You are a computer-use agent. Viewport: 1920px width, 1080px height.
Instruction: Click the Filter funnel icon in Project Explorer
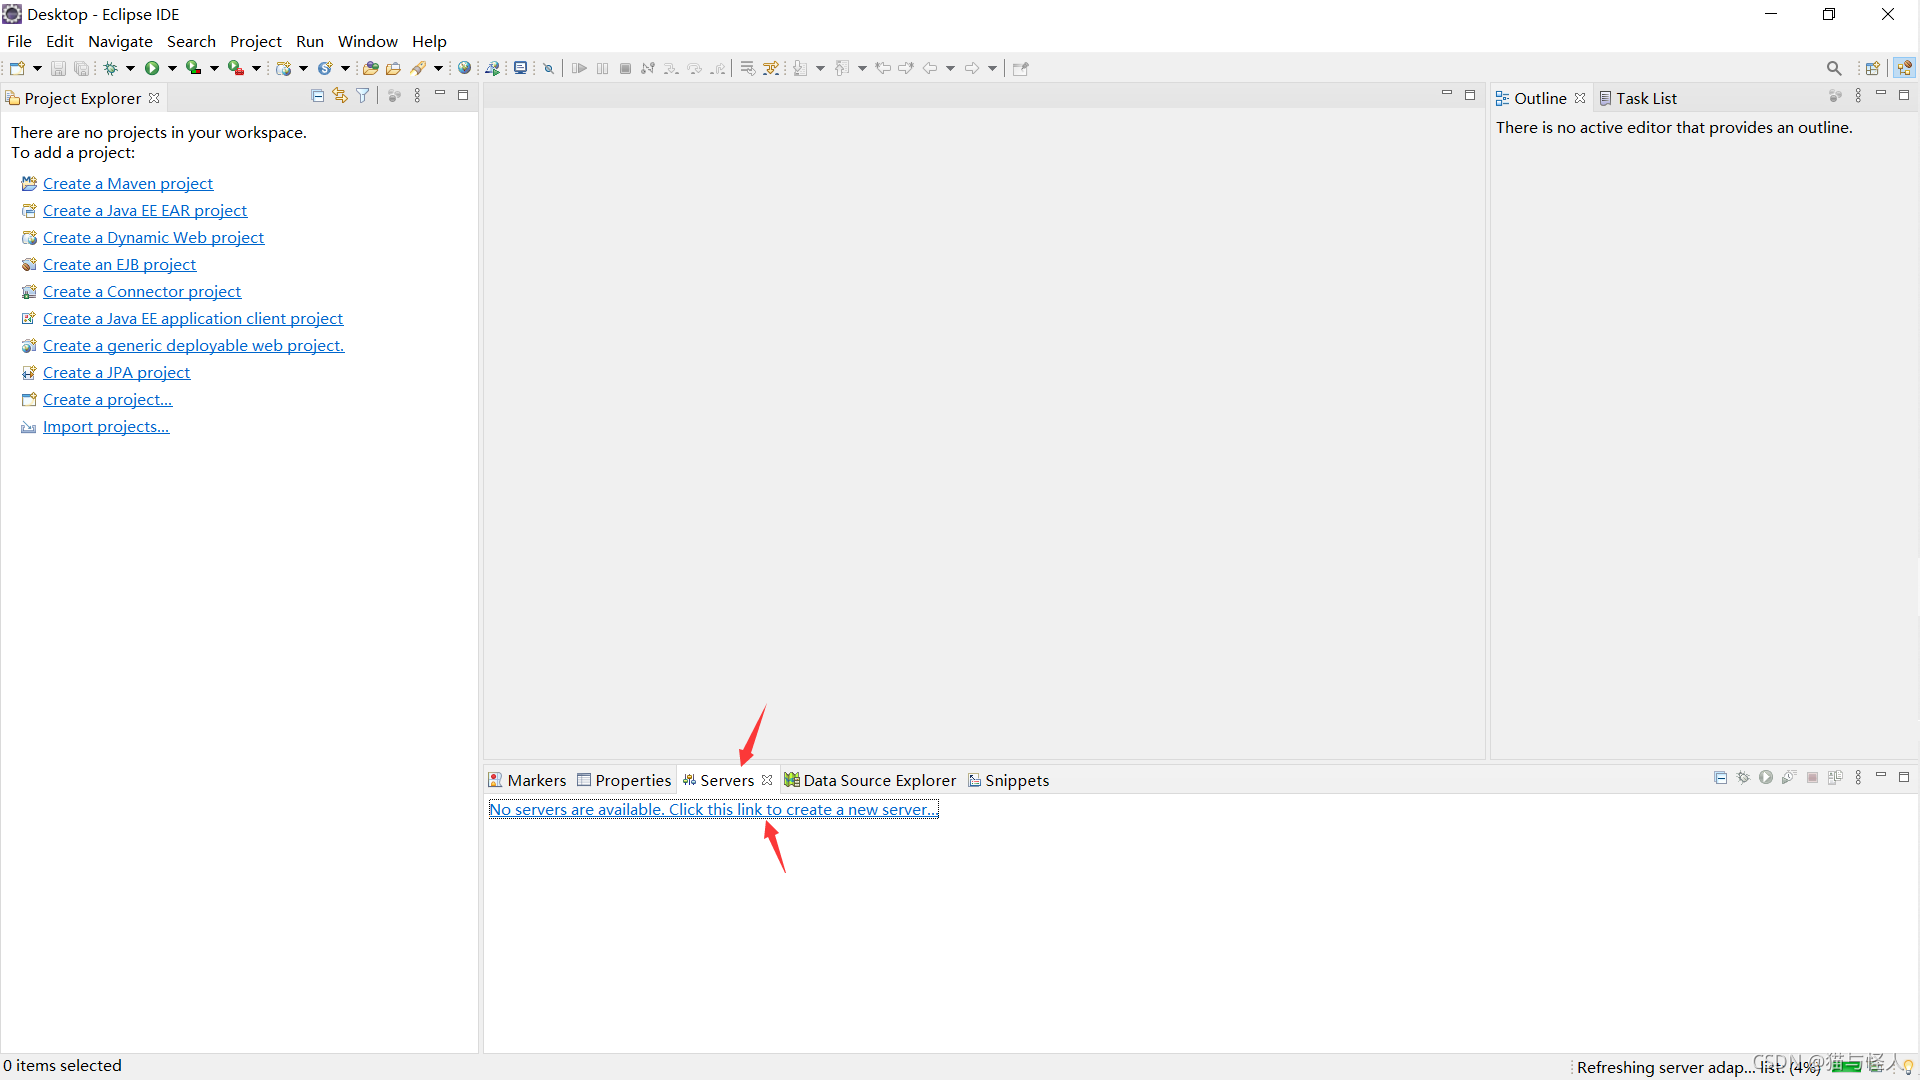pyautogui.click(x=363, y=96)
